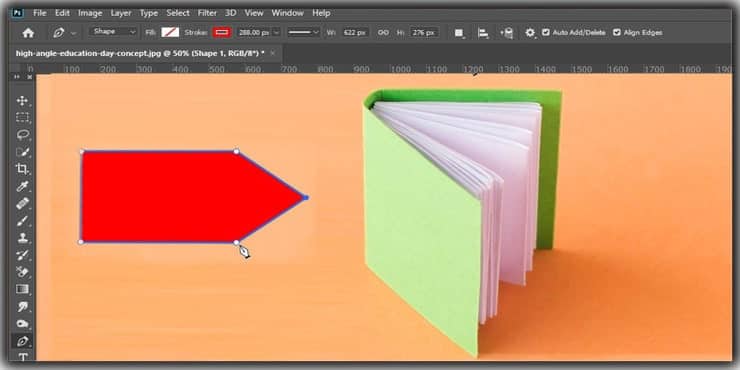Viewport: 740px width, 370px height.
Task: Select the Gradient tool
Action: click(x=22, y=289)
